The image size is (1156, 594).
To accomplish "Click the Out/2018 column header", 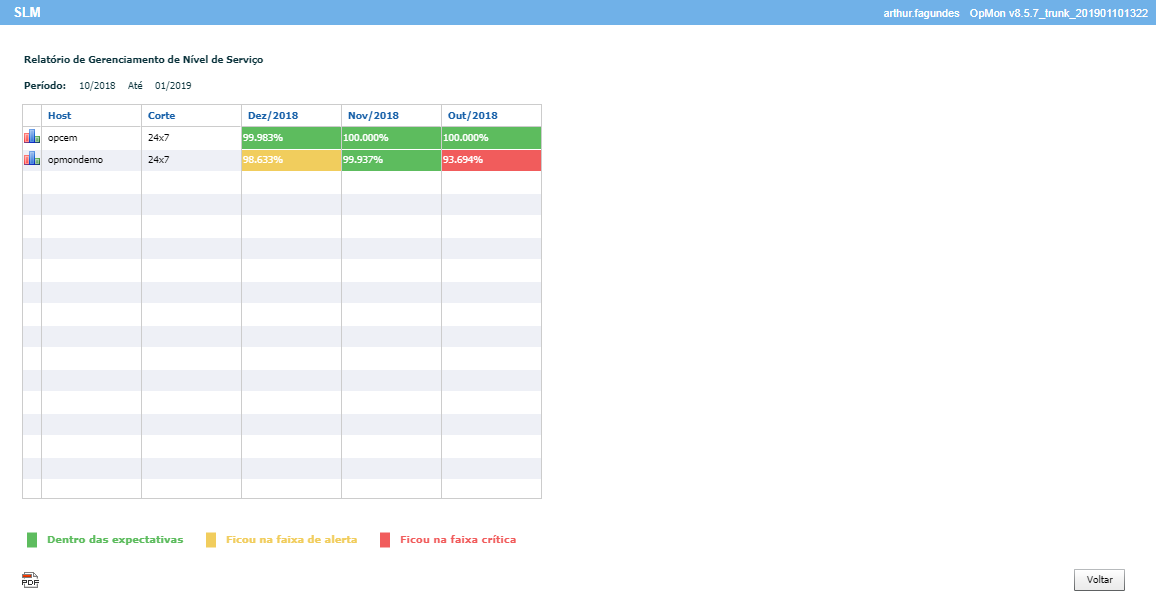I will (473, 116).
